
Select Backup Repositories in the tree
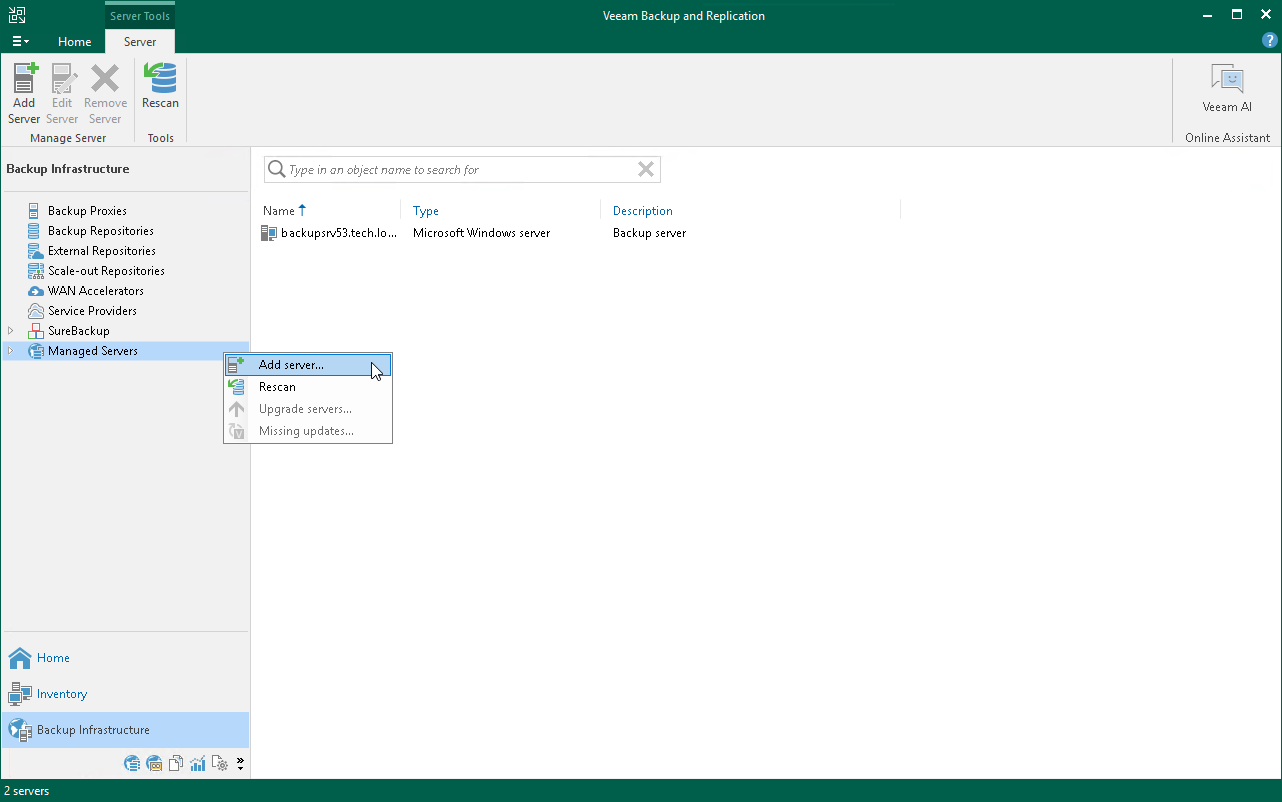(x=101, y=231)
